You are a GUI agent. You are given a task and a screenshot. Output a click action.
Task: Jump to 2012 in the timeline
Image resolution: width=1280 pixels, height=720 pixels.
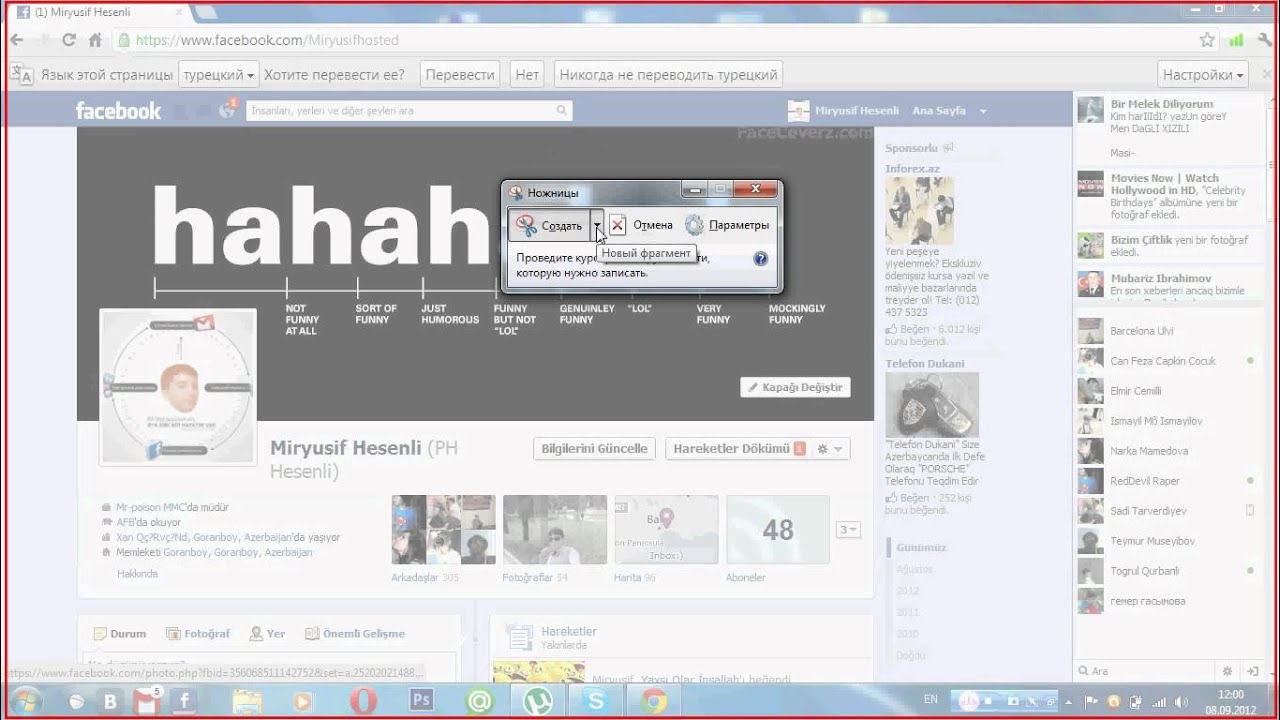tap(908, 591)
